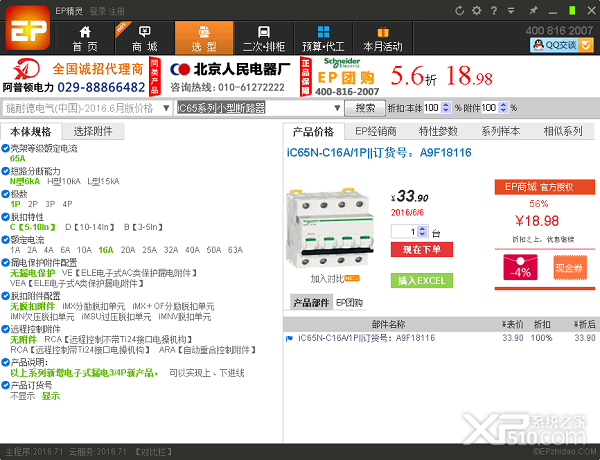Adjust 本体 discount spinner
Screen dimensions: 600x460
click(446, 108)
